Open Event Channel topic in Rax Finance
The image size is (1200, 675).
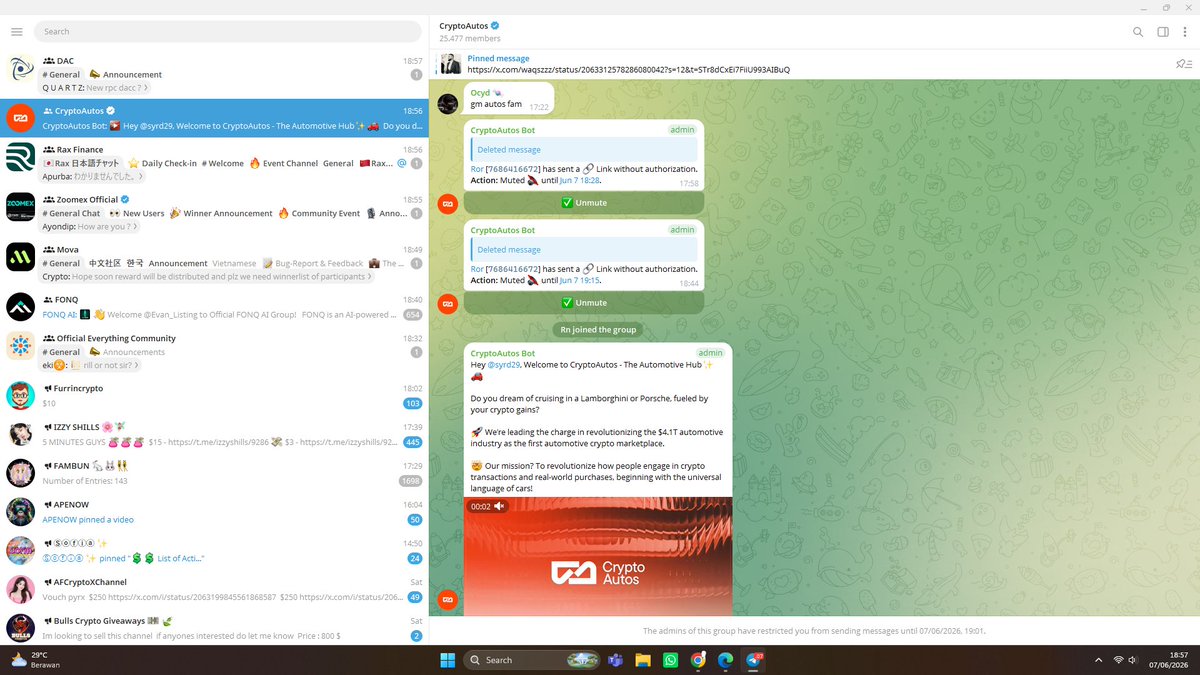click(x=283, y=163)
